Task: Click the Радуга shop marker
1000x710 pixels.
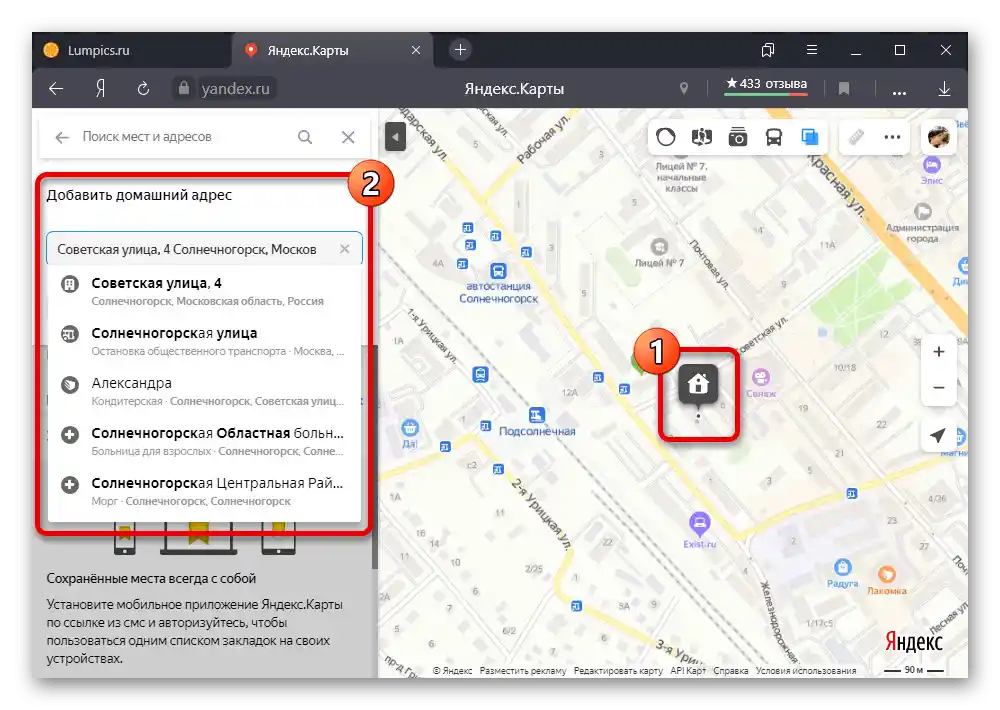Action: (x=842, y=567)
